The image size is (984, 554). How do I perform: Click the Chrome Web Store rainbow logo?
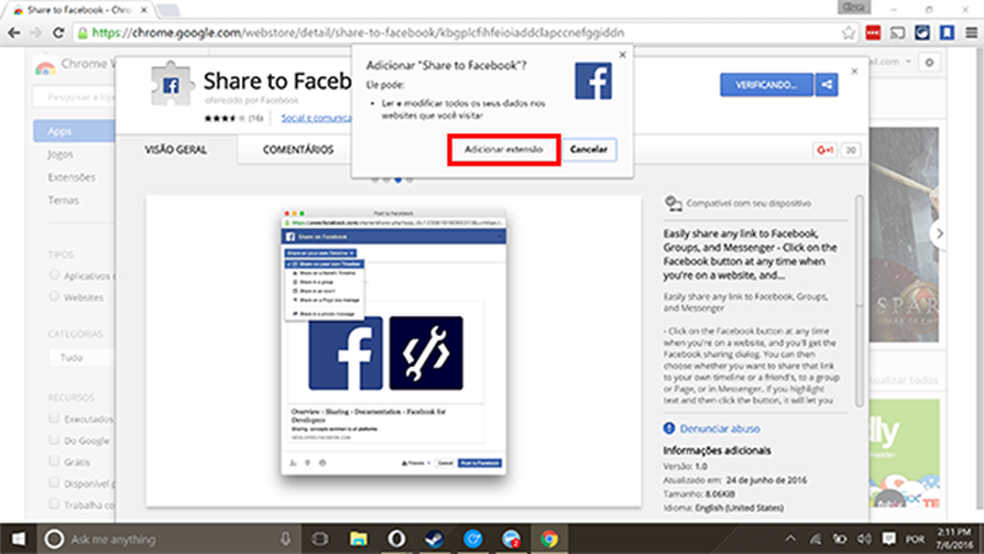45,66
